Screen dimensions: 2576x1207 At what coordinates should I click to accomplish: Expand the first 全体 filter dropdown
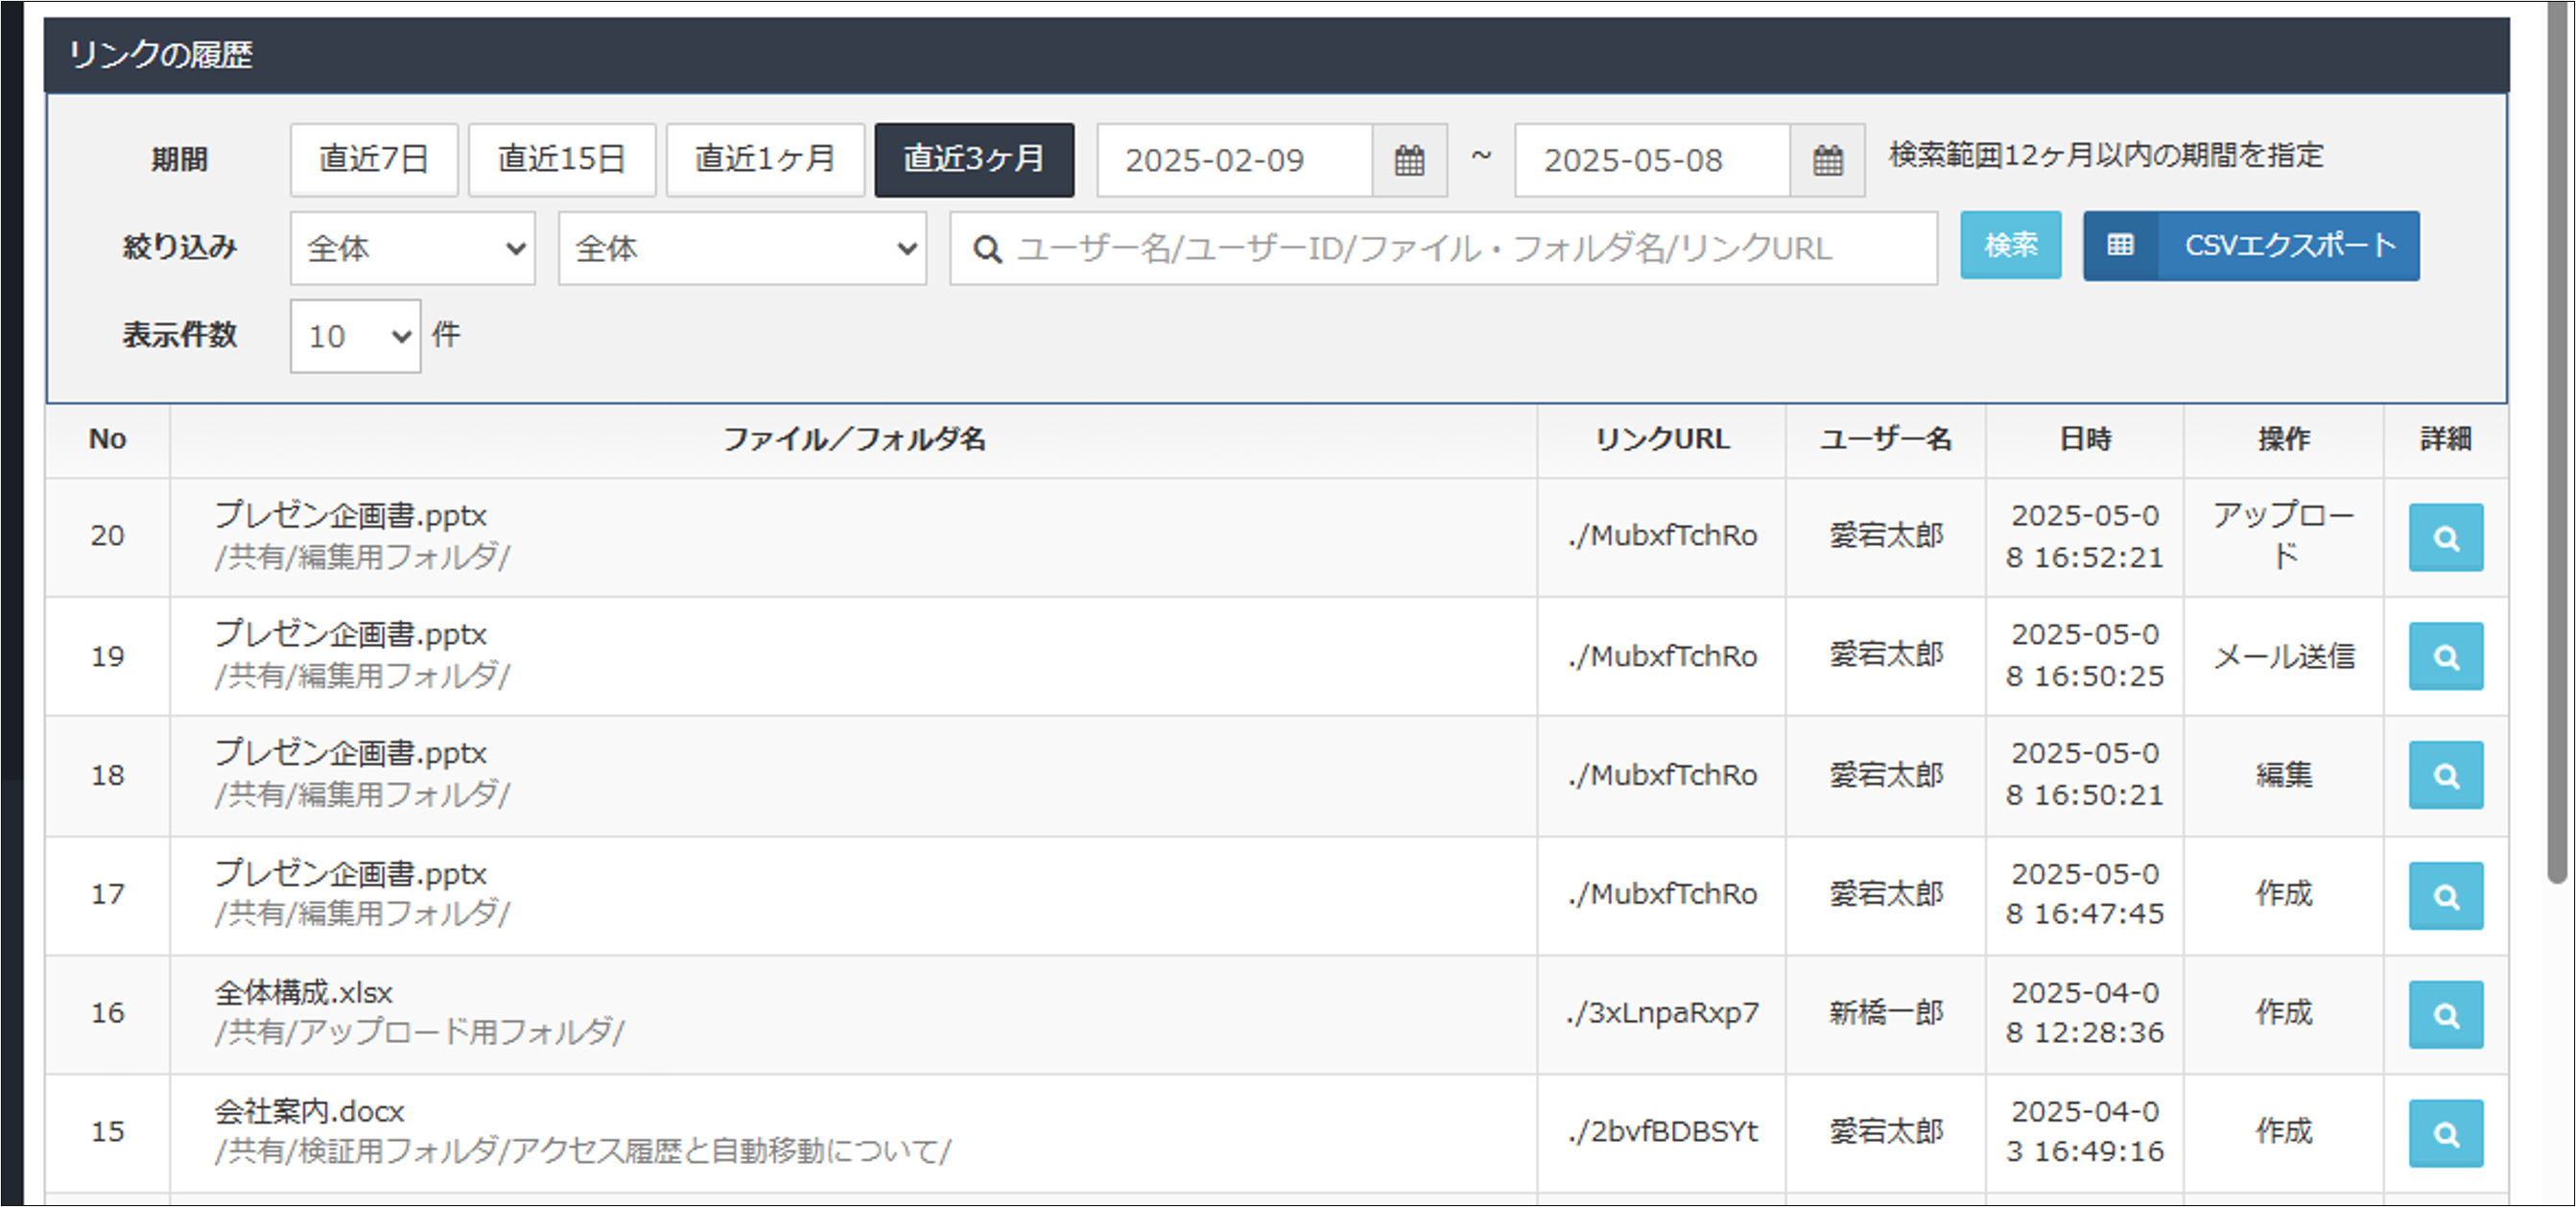[412, 248]
